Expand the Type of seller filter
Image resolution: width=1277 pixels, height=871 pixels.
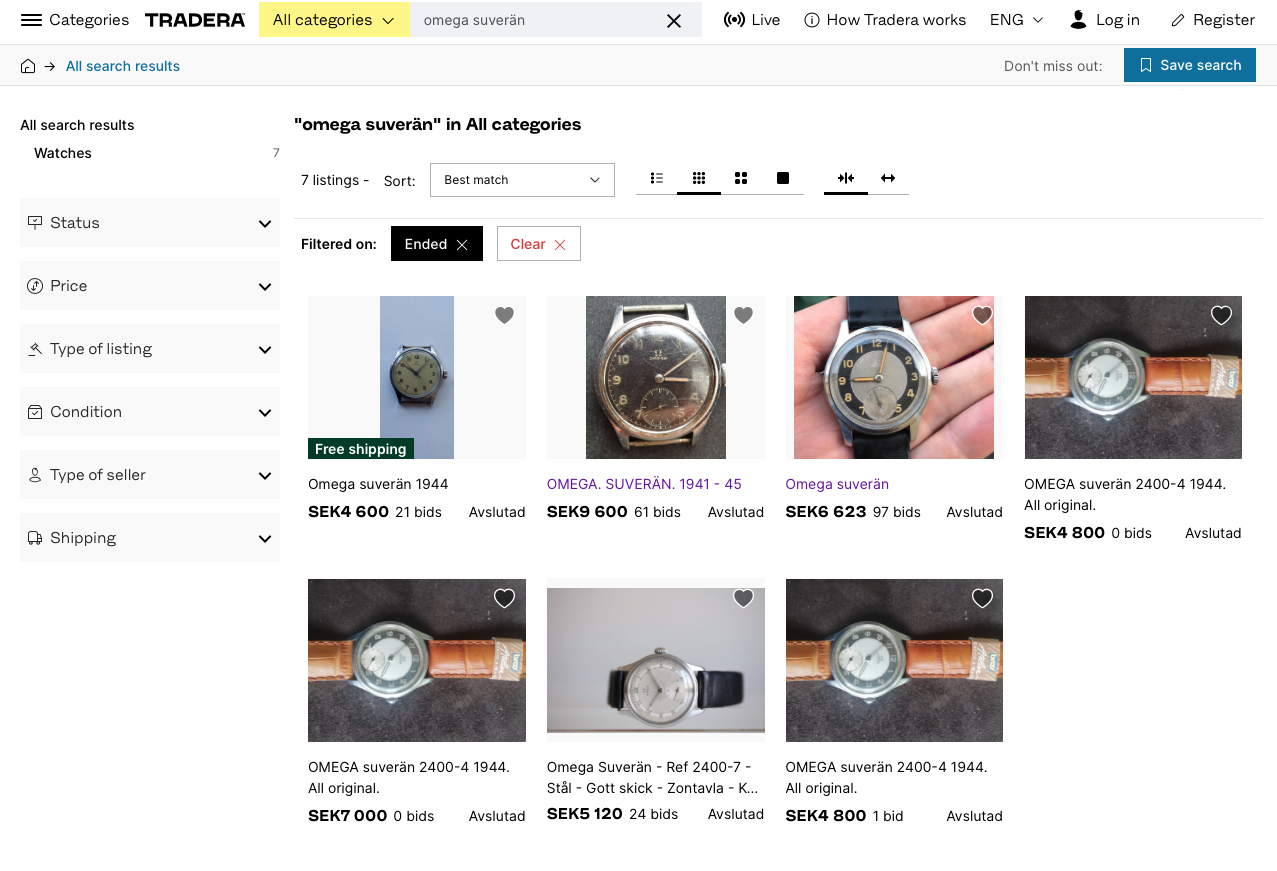150,475
